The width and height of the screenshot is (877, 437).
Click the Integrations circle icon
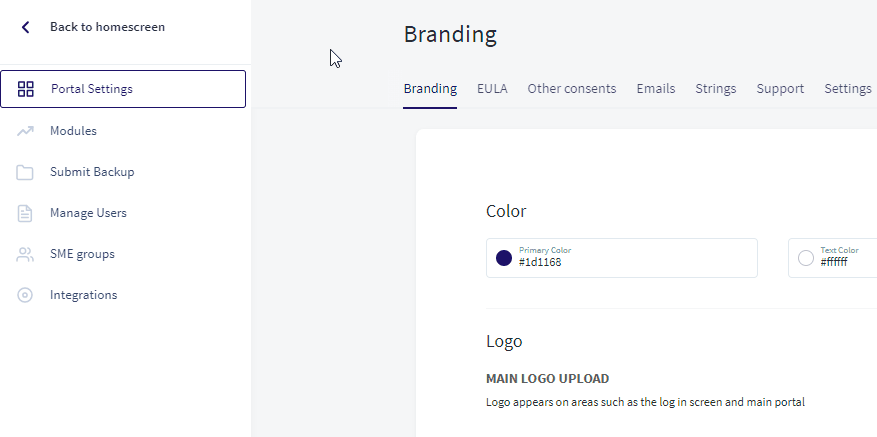click(x=25, y=295)
